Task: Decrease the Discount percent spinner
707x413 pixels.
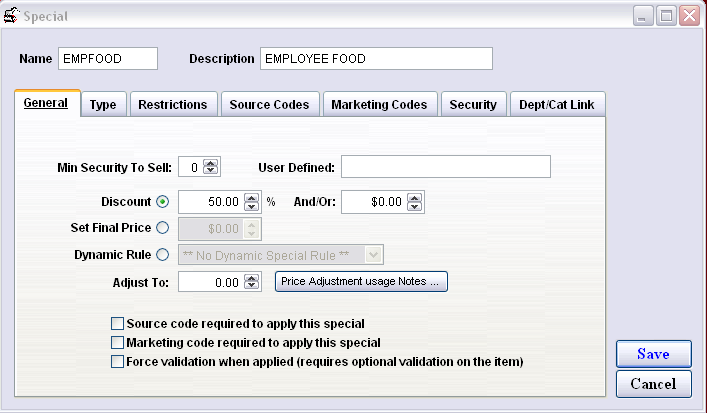Action: click(252, 206)
